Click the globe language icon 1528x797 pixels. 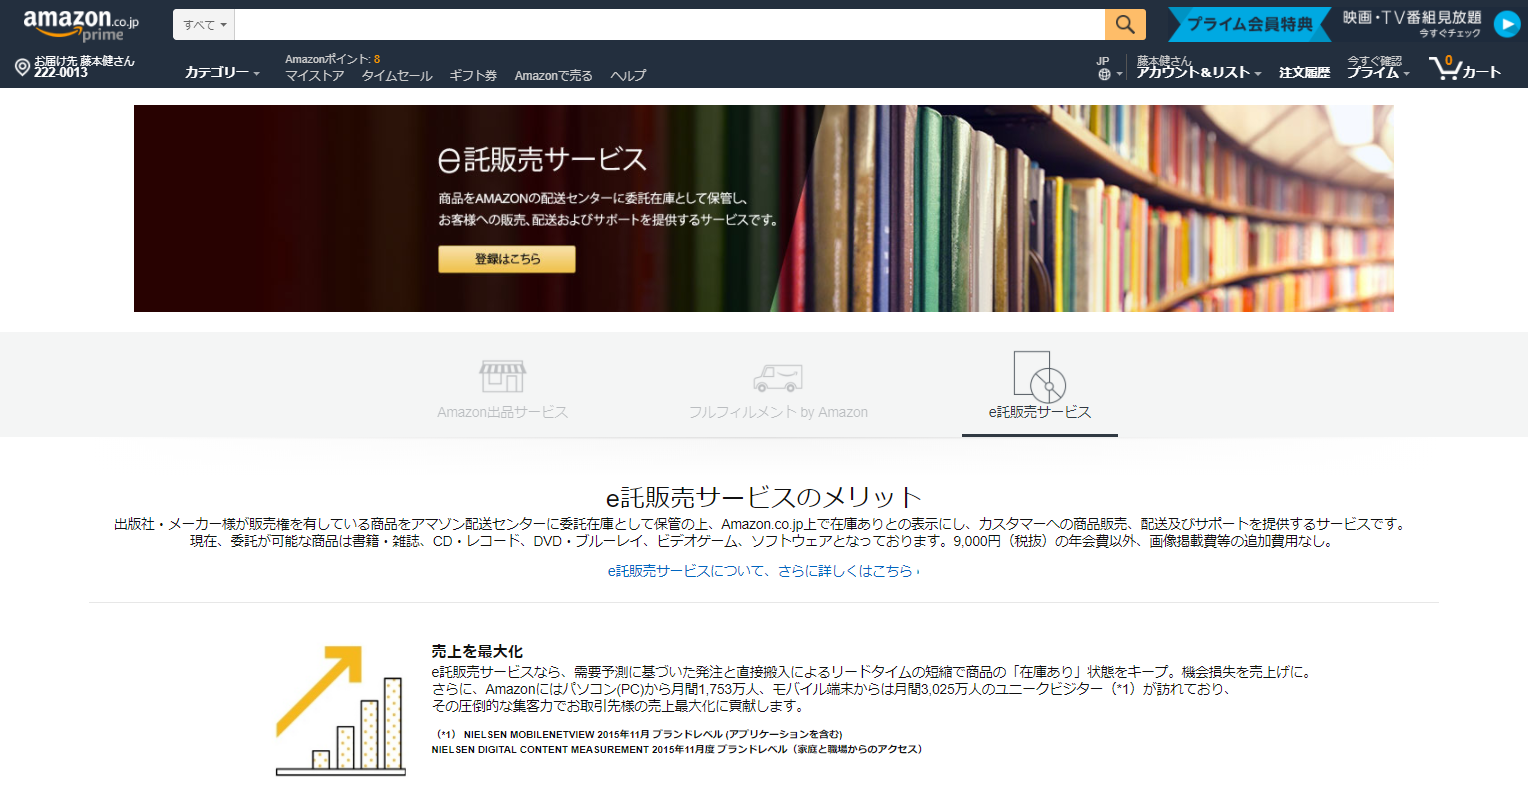1104,74
